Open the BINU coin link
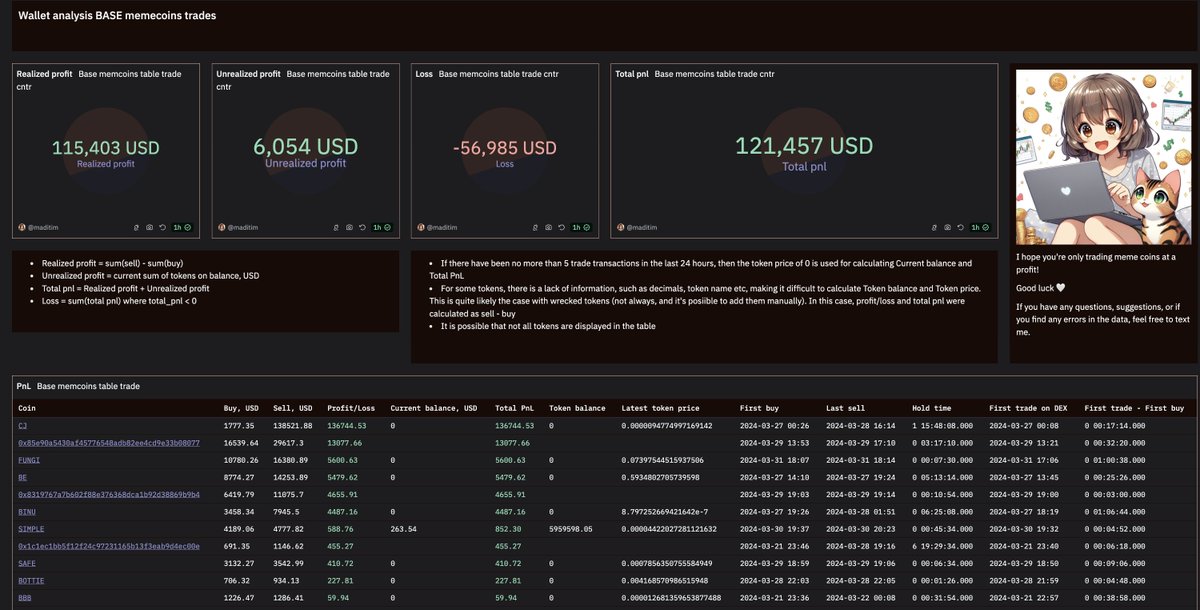Screen dimensions: 1200x610 (x=27, y=511)
